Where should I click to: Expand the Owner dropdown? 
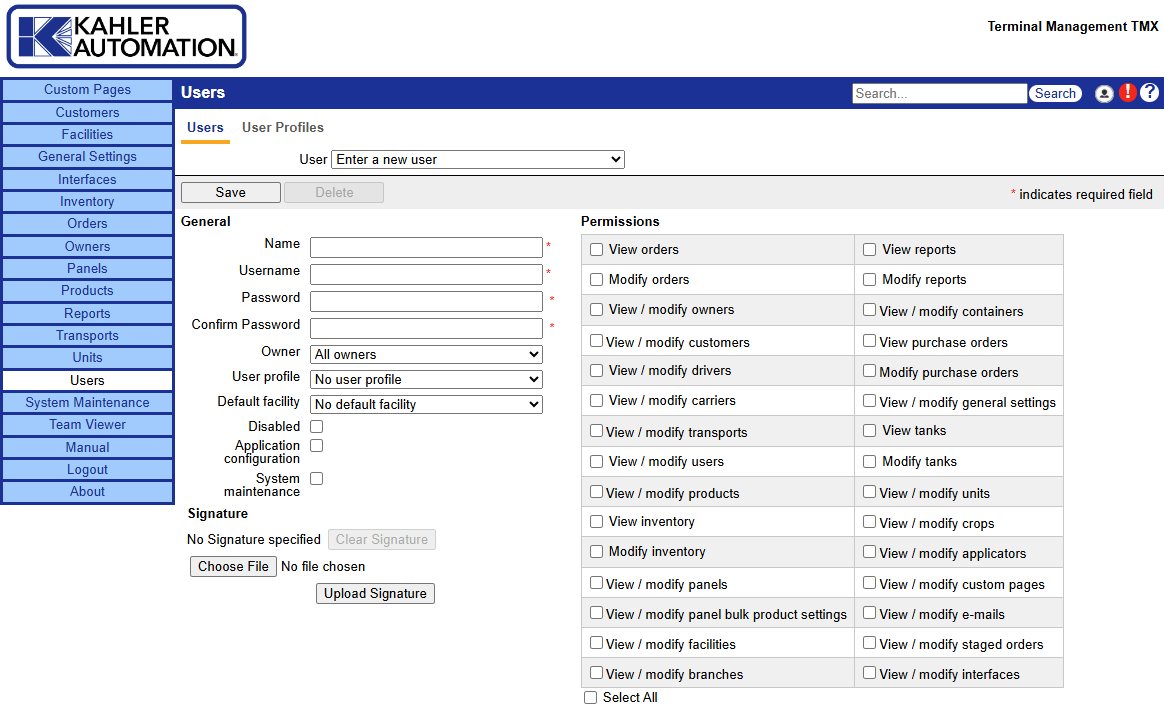(426, 354)
